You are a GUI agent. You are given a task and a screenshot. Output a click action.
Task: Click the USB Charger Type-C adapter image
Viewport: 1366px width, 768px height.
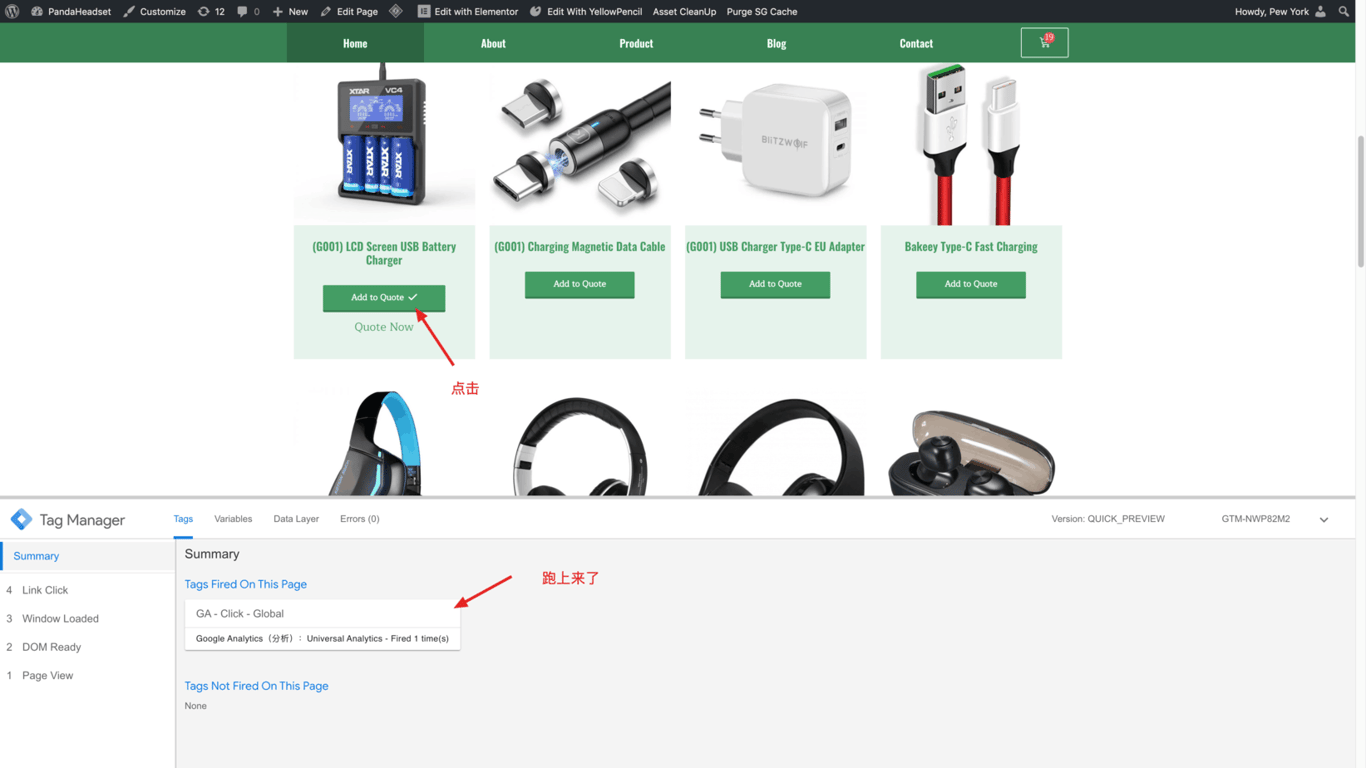click(775, 143)
